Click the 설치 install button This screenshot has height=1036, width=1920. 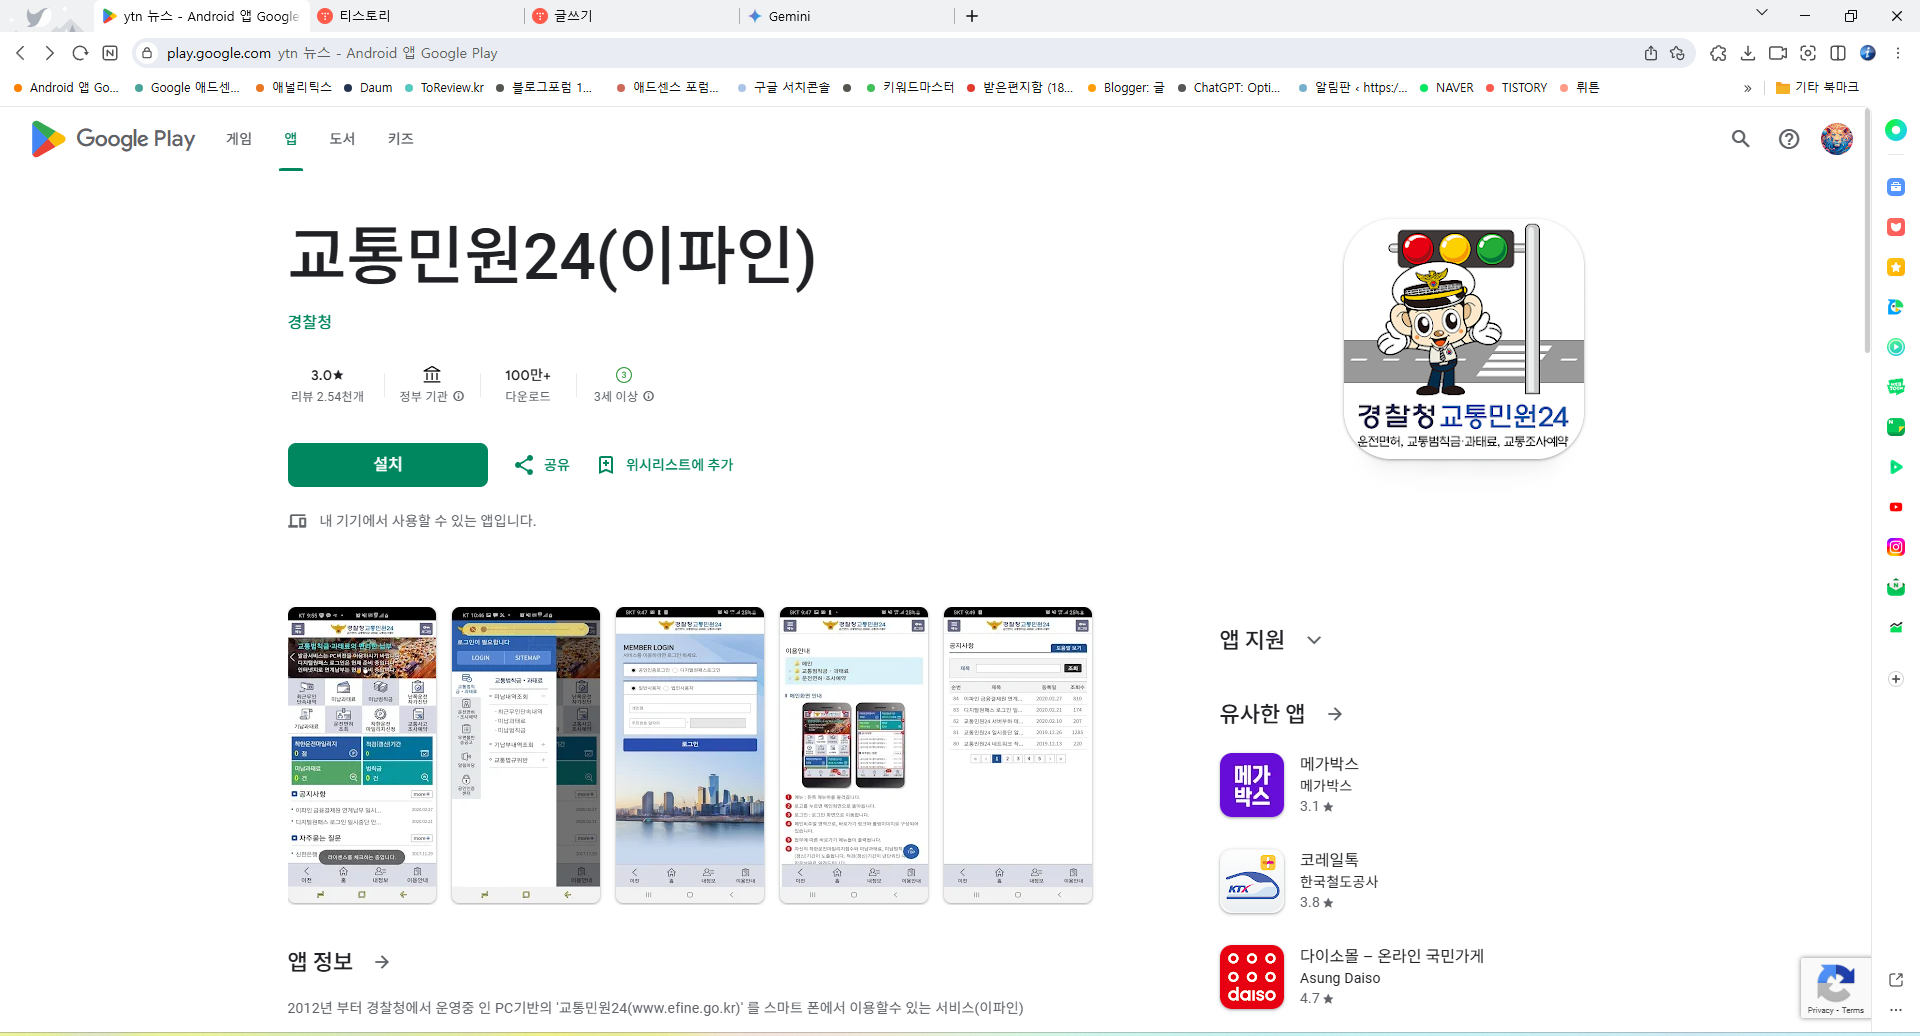tap(387, 464)
